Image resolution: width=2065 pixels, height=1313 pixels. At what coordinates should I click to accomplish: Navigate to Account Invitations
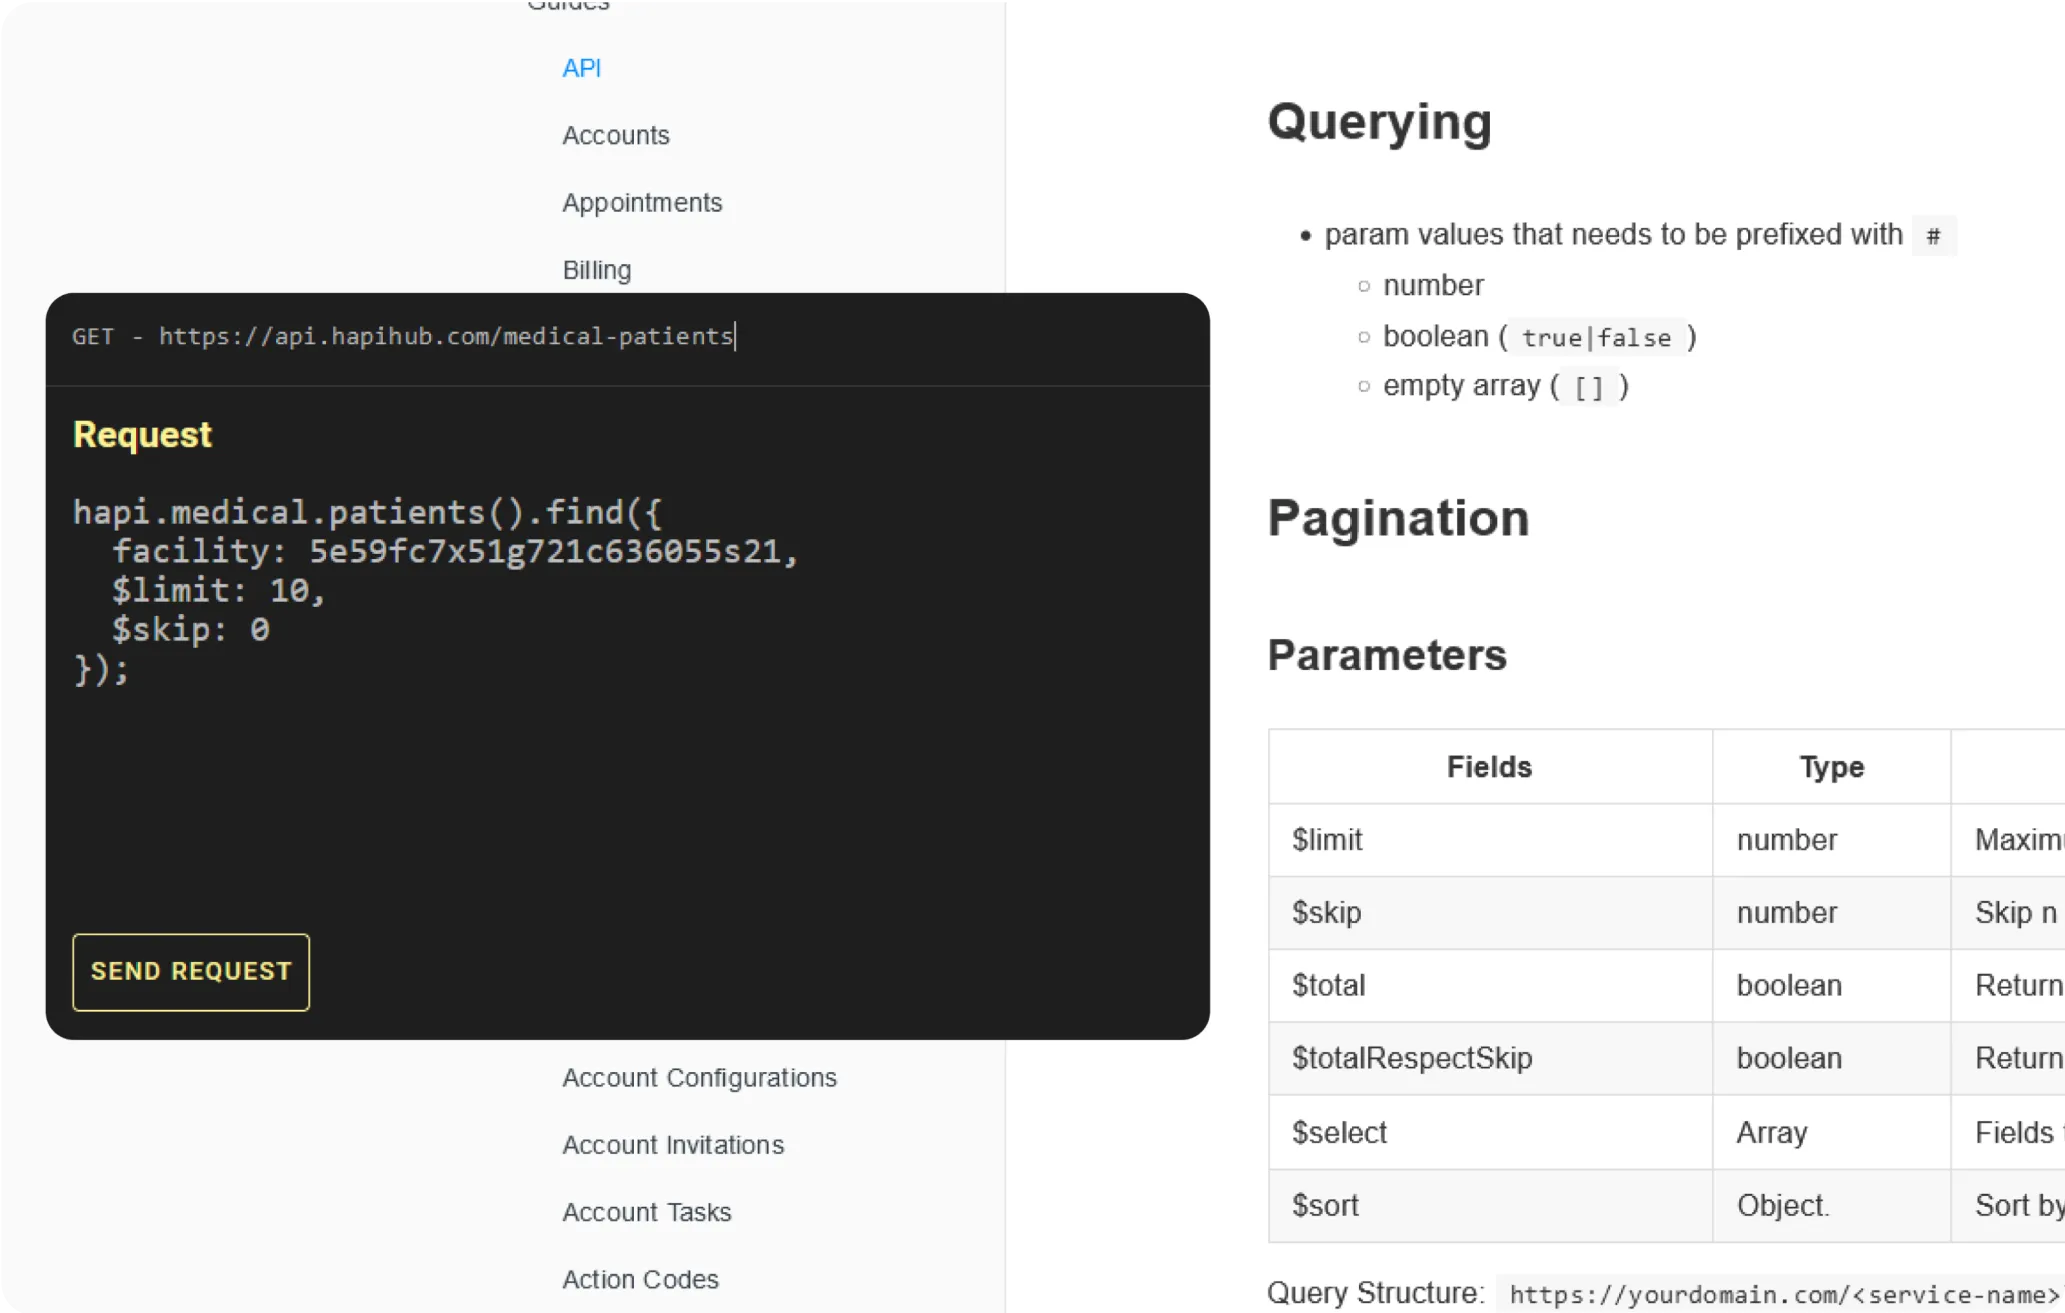pos(672,1144)
